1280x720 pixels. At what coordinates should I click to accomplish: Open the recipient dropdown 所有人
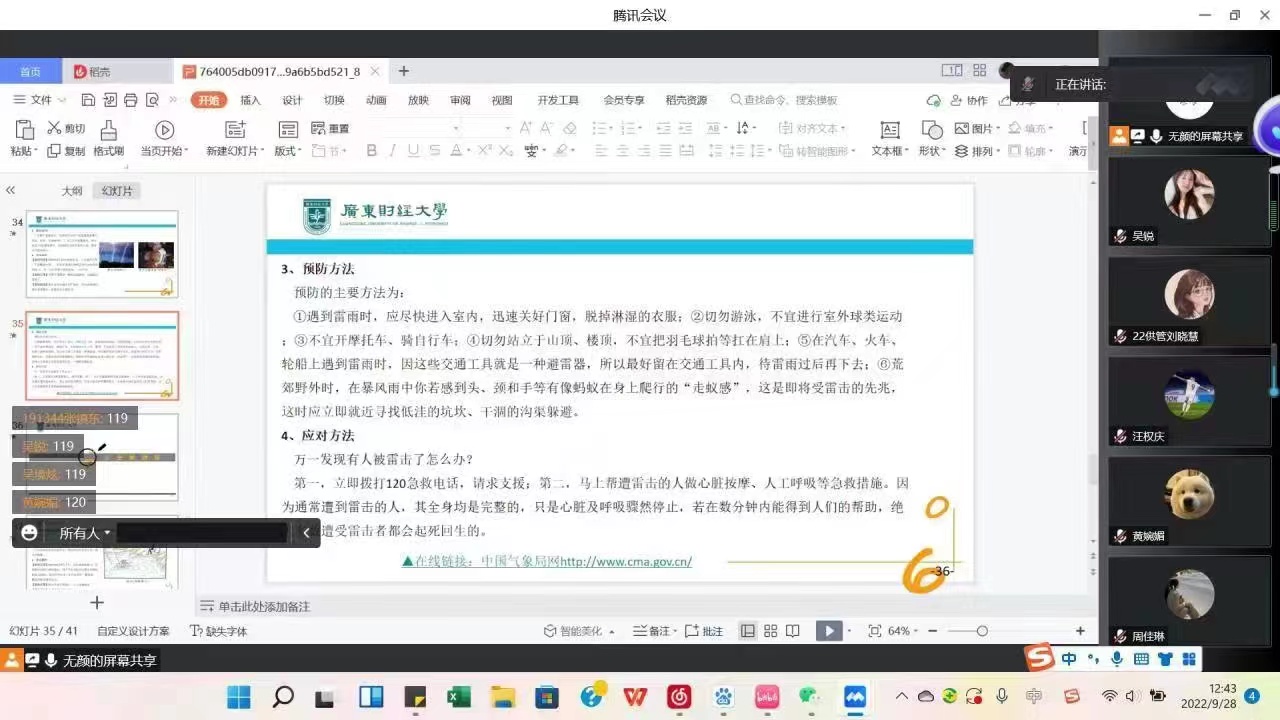pyautogui.click(x=85, y=533)
